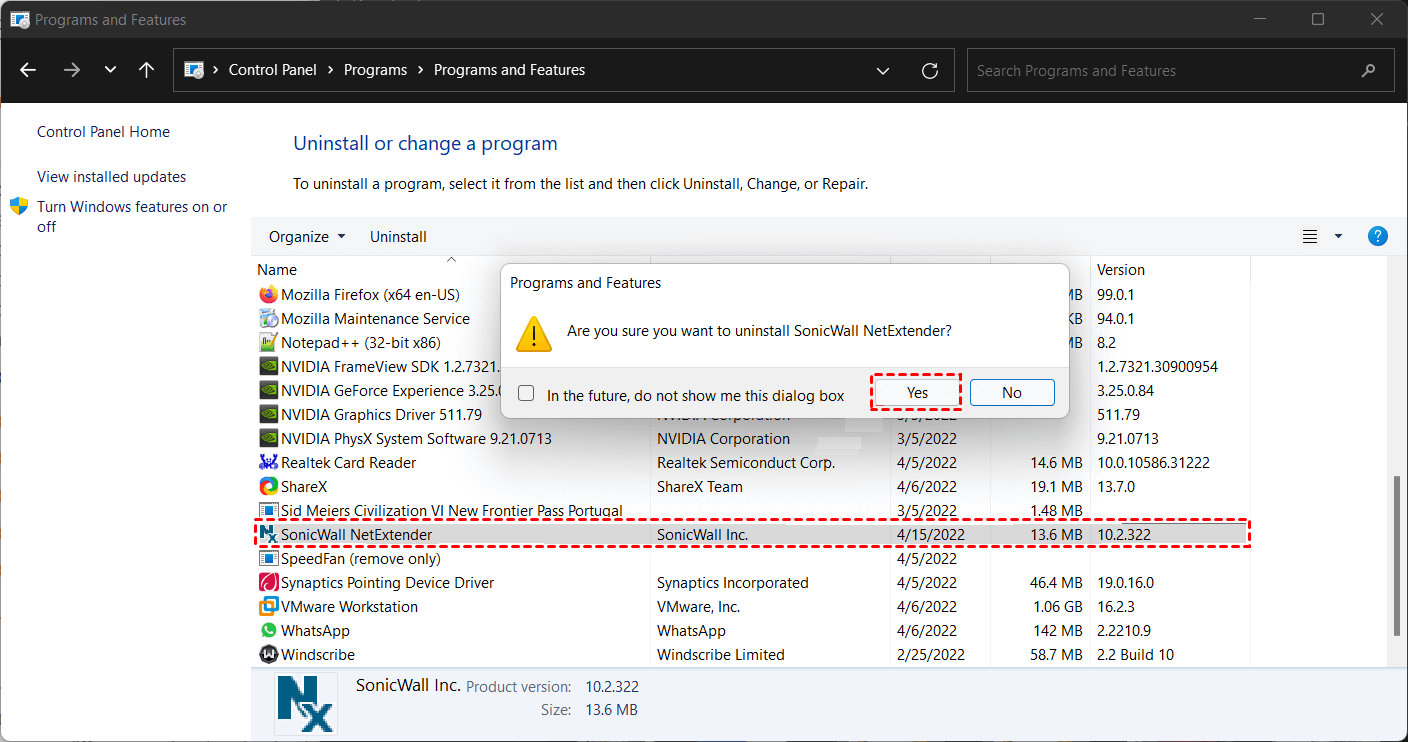This screenshot has width=1408, height=742.
Task: Click the Programs breadcrumb in address bar
Action: point(375,70)
